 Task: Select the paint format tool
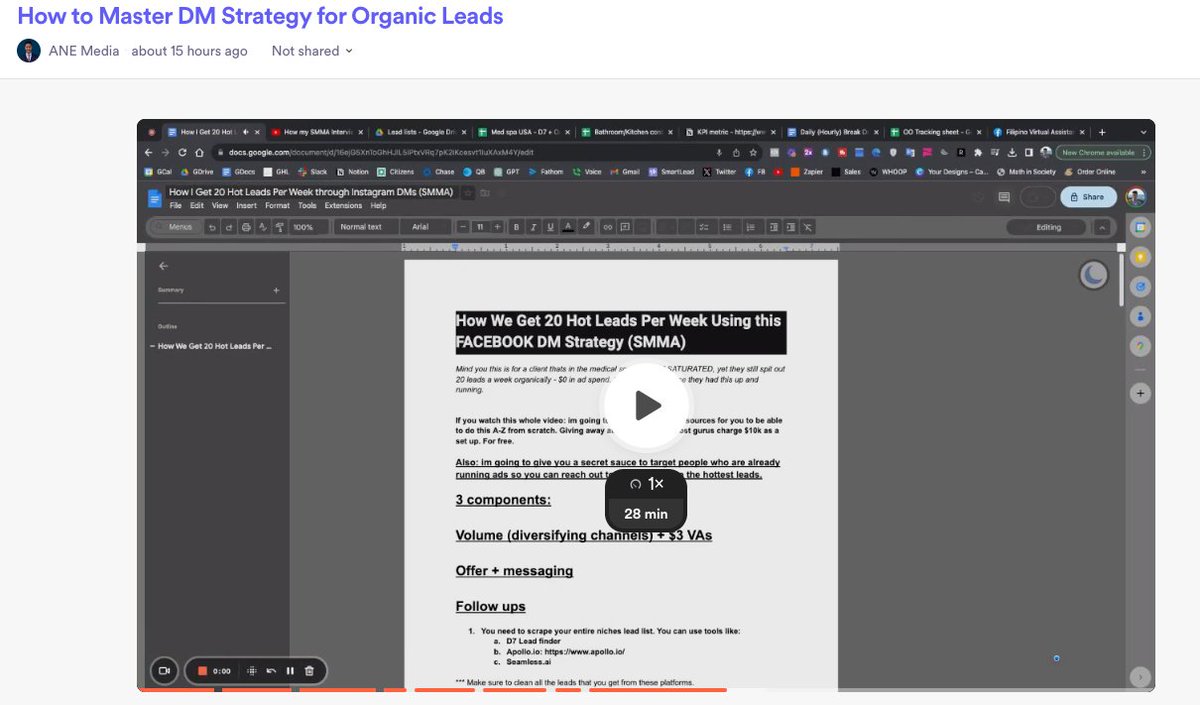(279, 227)
